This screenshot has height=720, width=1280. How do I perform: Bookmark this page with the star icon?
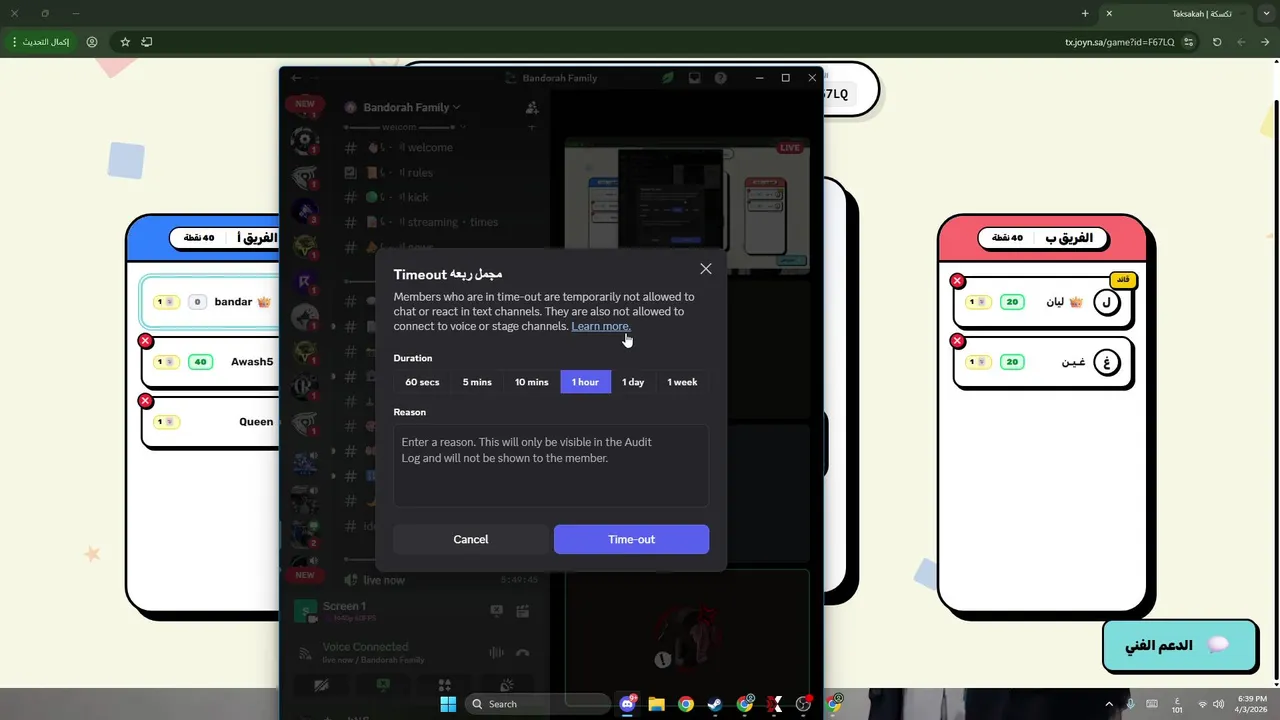pyautogui.click(x=125, y=42)
